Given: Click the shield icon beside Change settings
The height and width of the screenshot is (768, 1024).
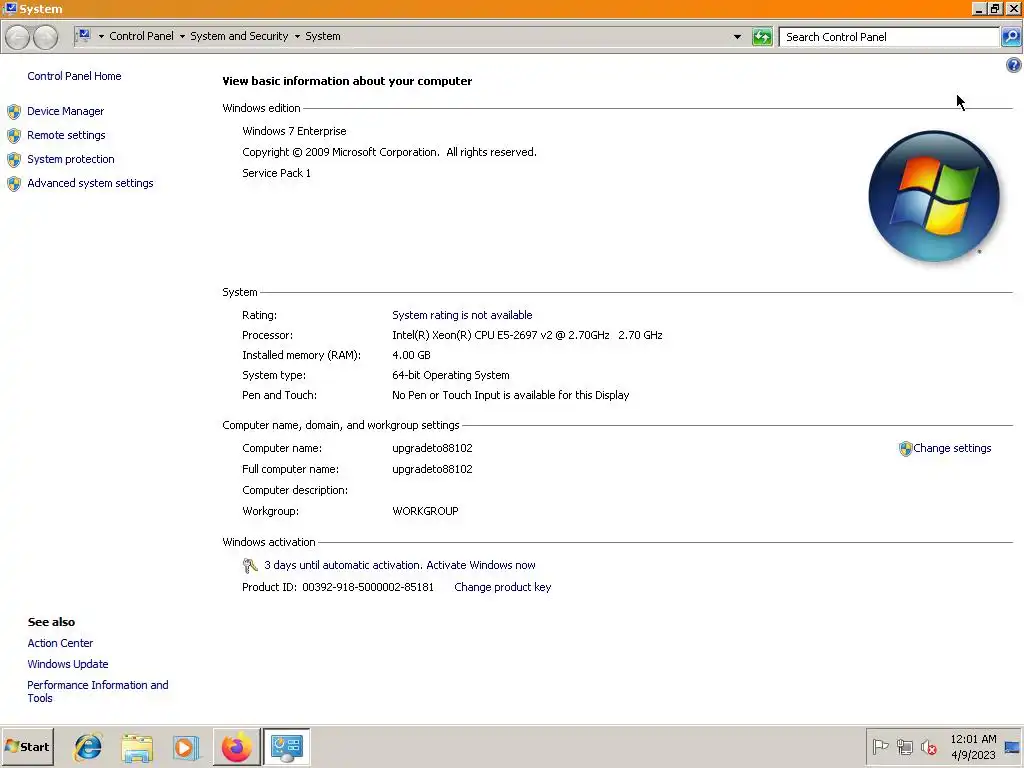Looking at the screenshot, I should click(904, 449).
